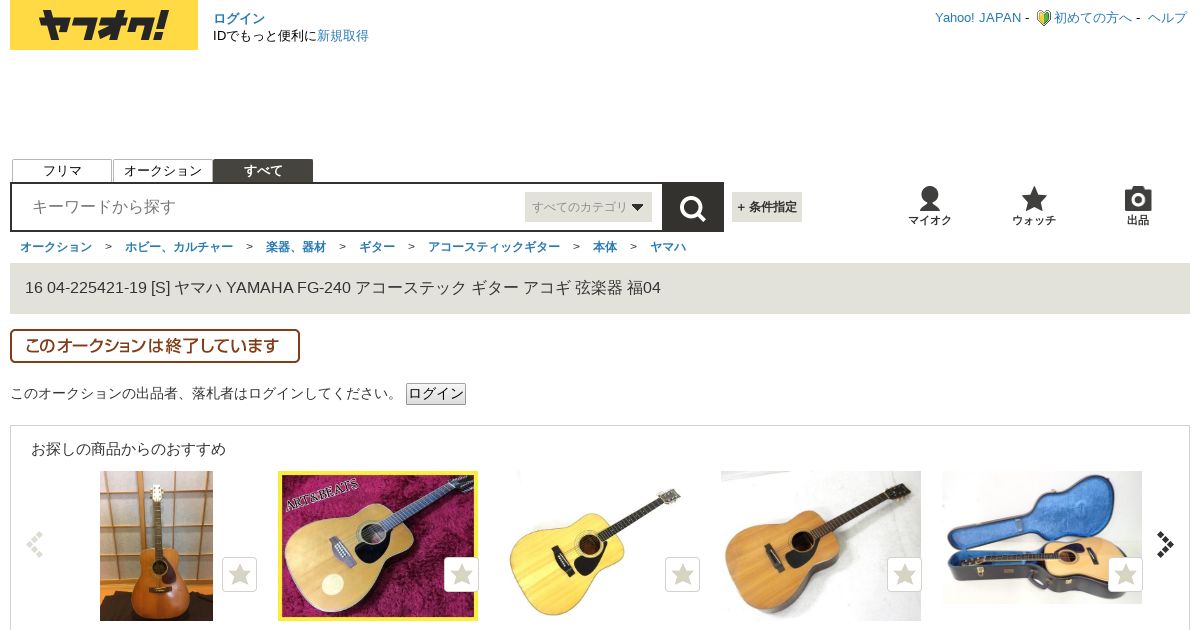Click the magnifying glass search button
This screenshot has width=1200, height=630.
pos(693,207)
